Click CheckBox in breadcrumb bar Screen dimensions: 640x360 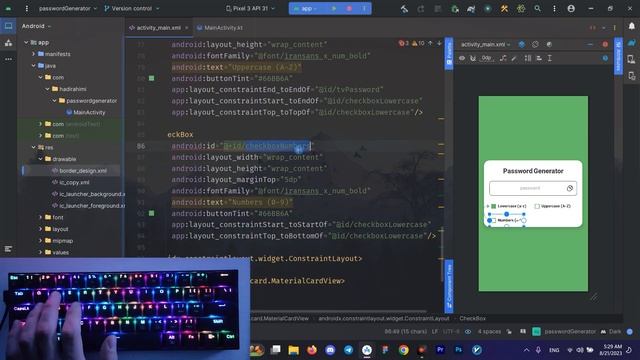[x=473, y=318]
